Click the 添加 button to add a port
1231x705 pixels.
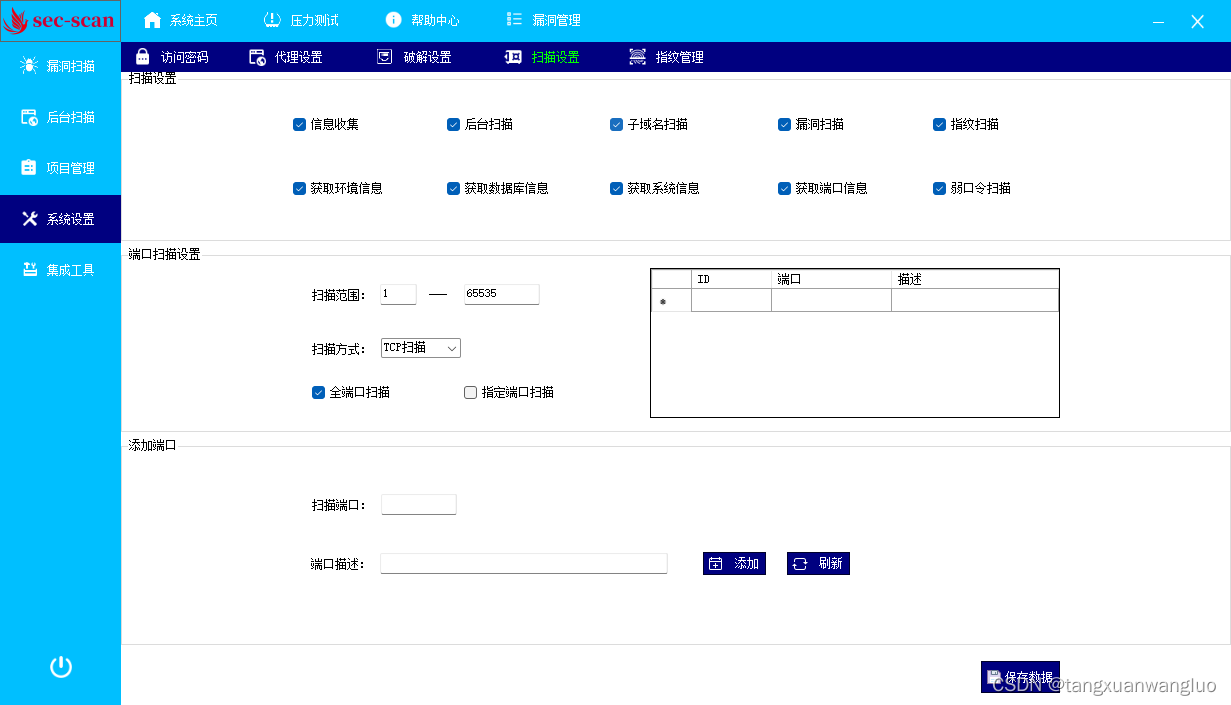coord(734,563)
